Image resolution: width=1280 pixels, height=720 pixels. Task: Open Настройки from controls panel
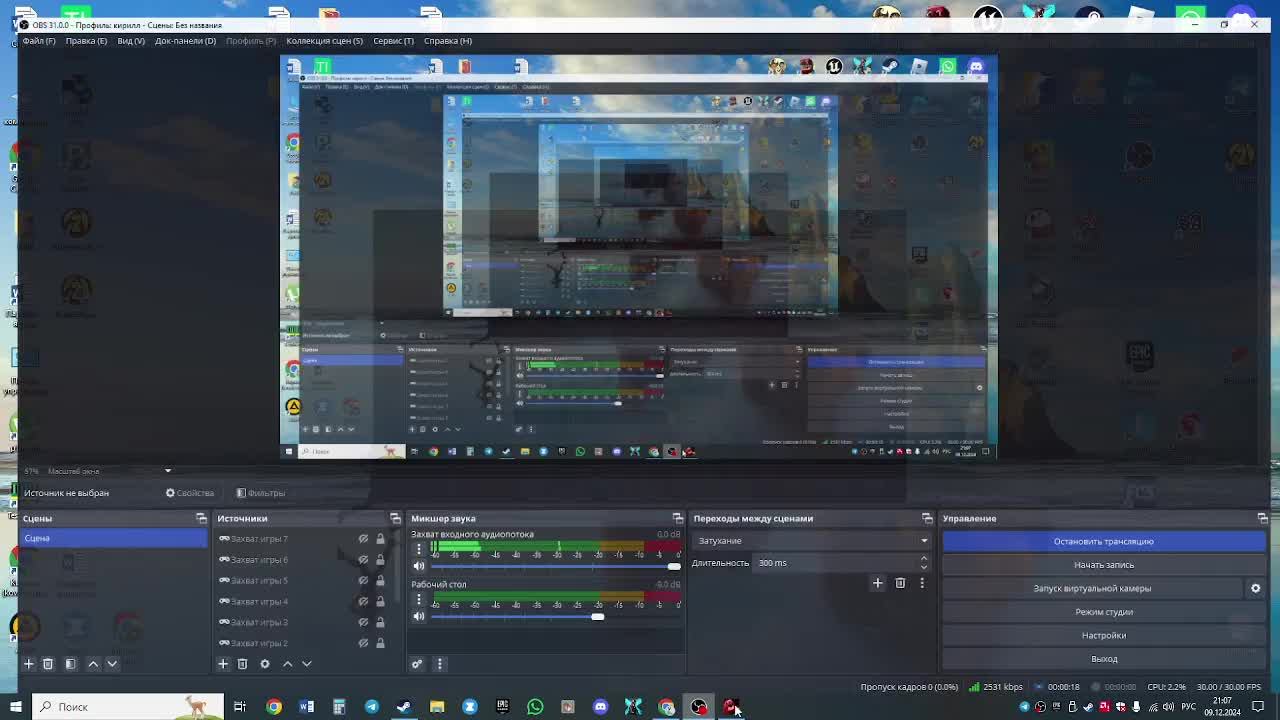pyautogui.click(x=1103, y=635)
